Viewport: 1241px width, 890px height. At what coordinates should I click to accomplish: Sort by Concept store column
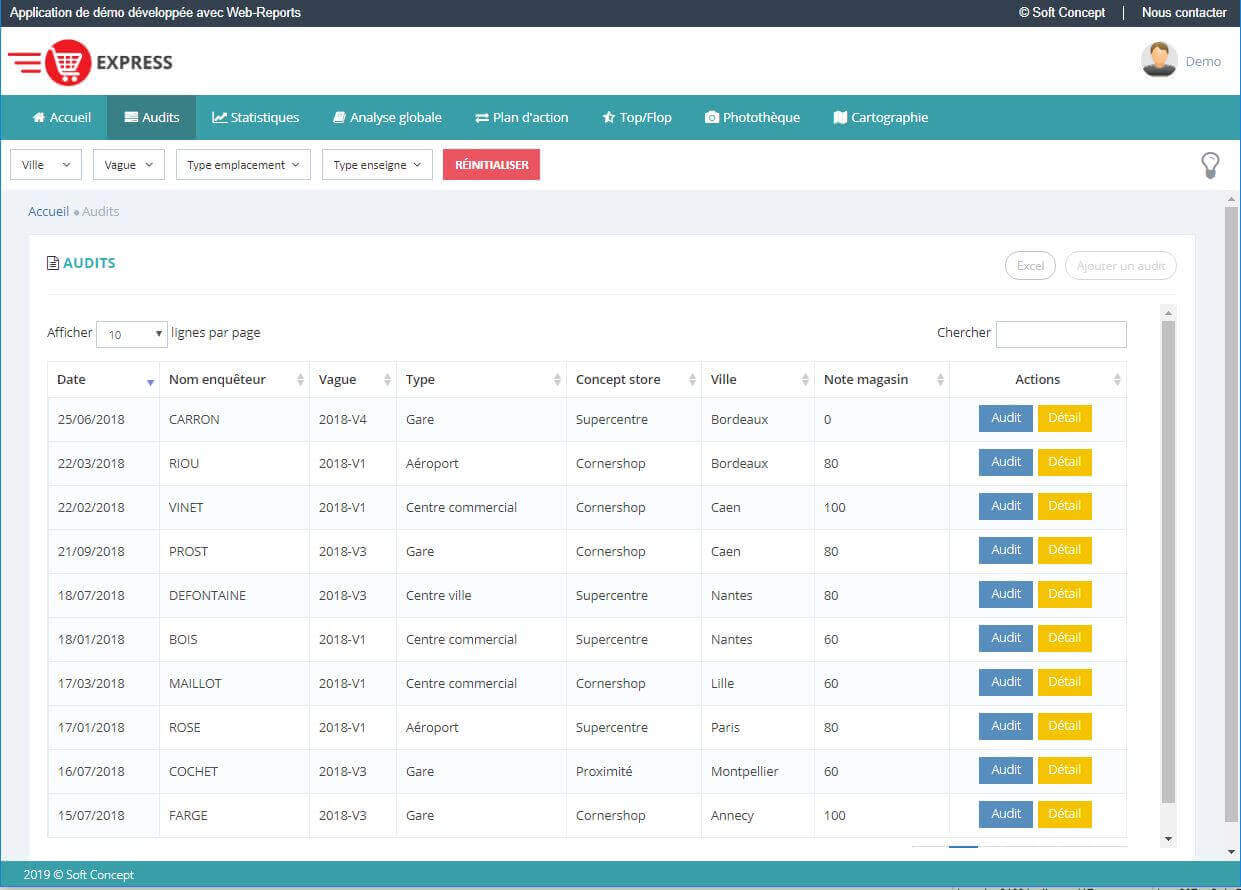(x=634, y=380)
